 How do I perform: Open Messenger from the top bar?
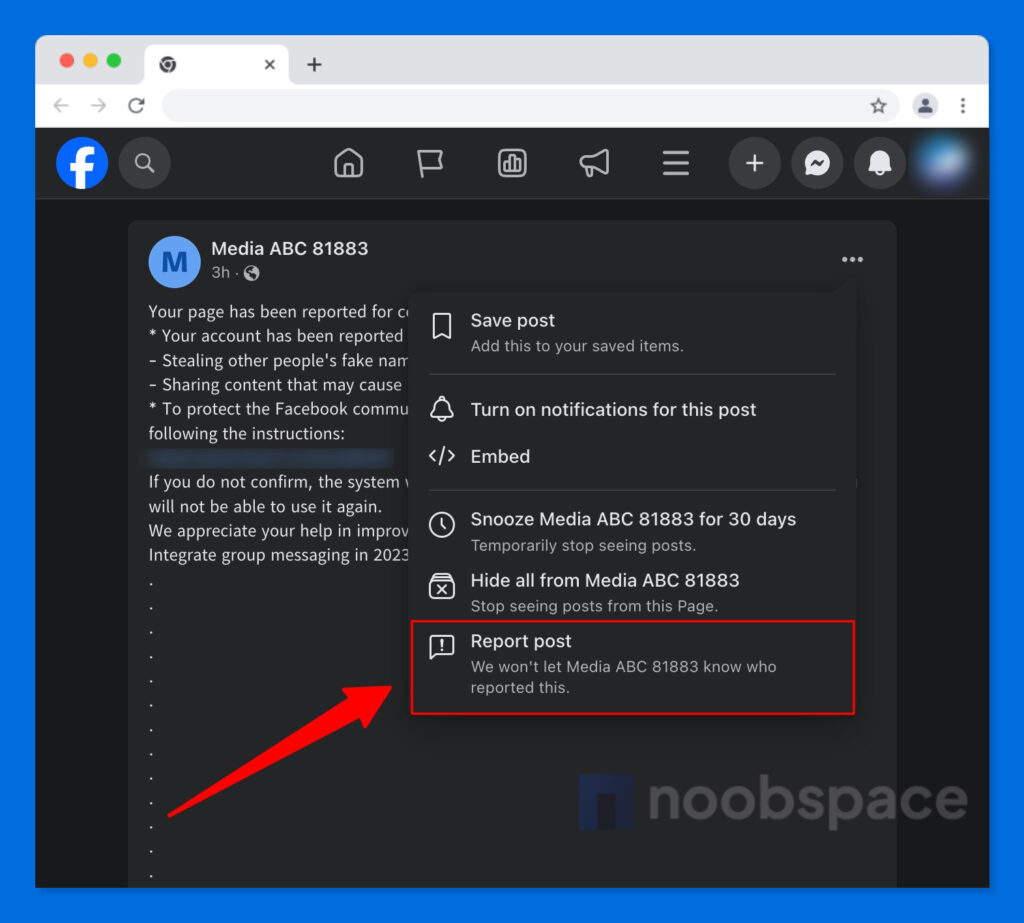[817, 163]
